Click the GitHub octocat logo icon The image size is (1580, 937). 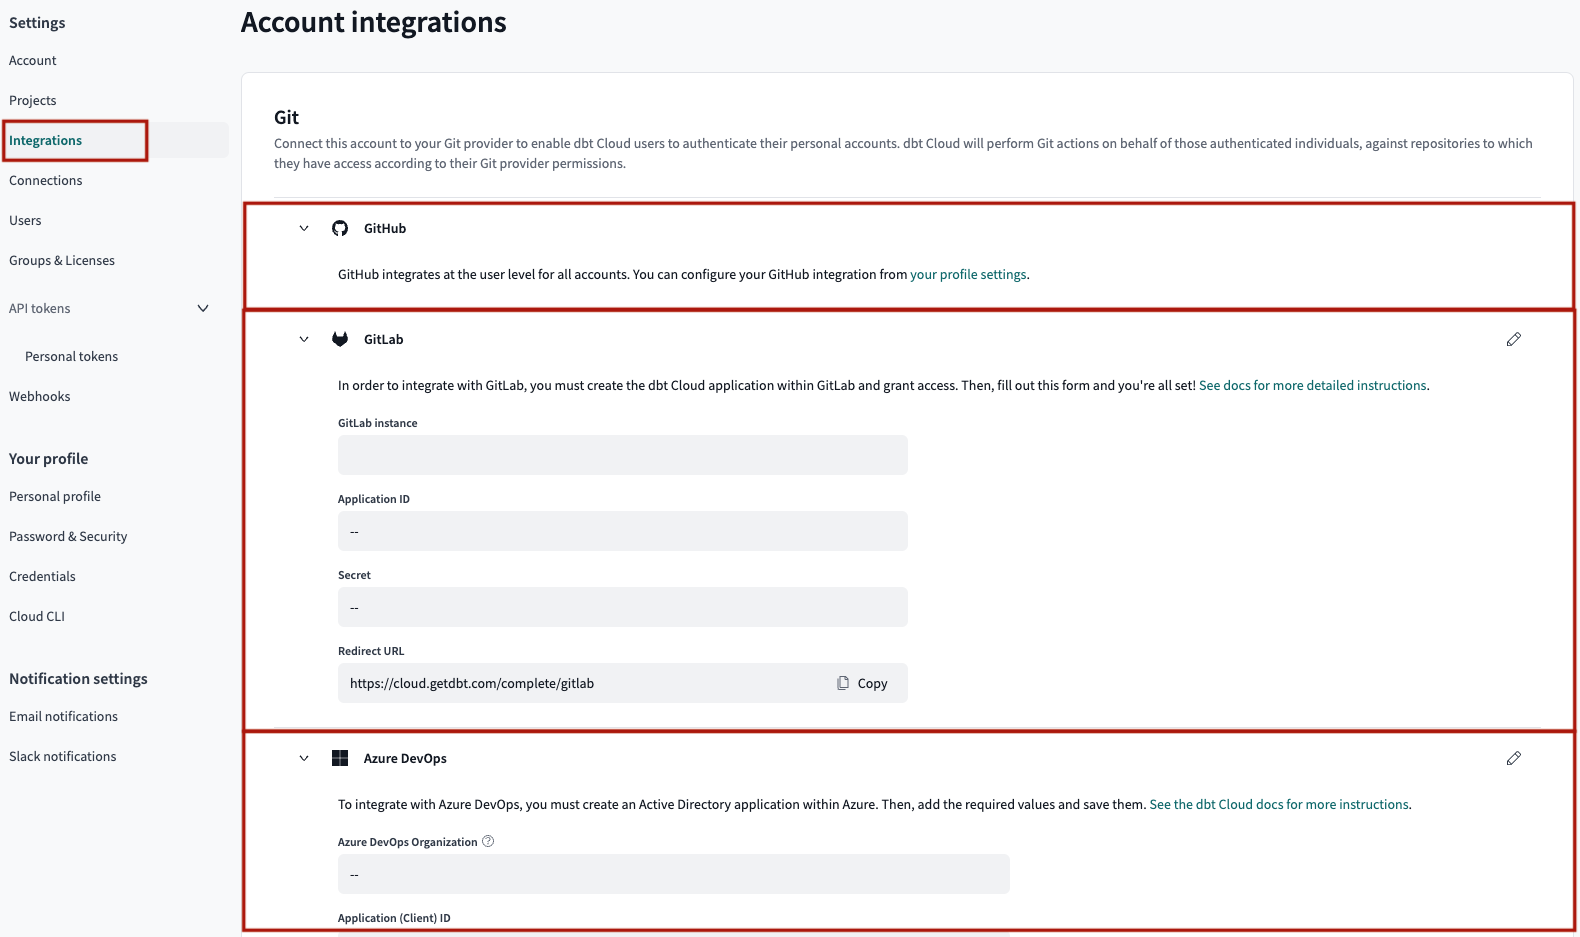[x=340, y=229]
